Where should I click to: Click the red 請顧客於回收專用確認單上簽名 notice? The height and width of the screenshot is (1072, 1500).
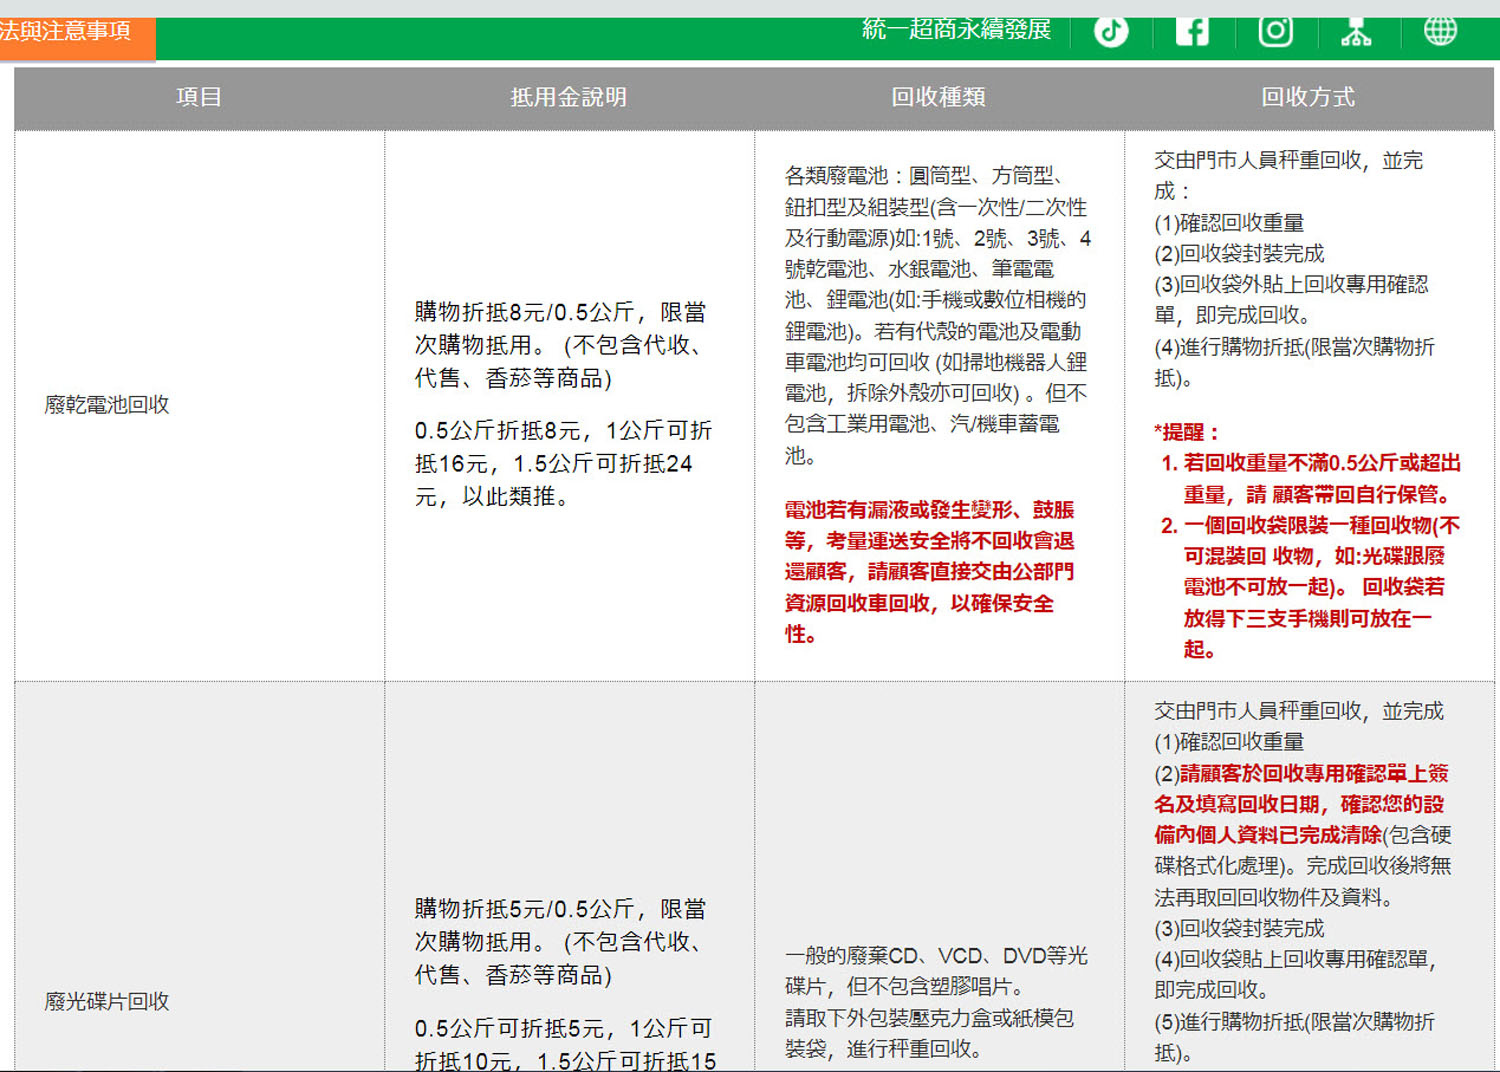[1300, 803]
